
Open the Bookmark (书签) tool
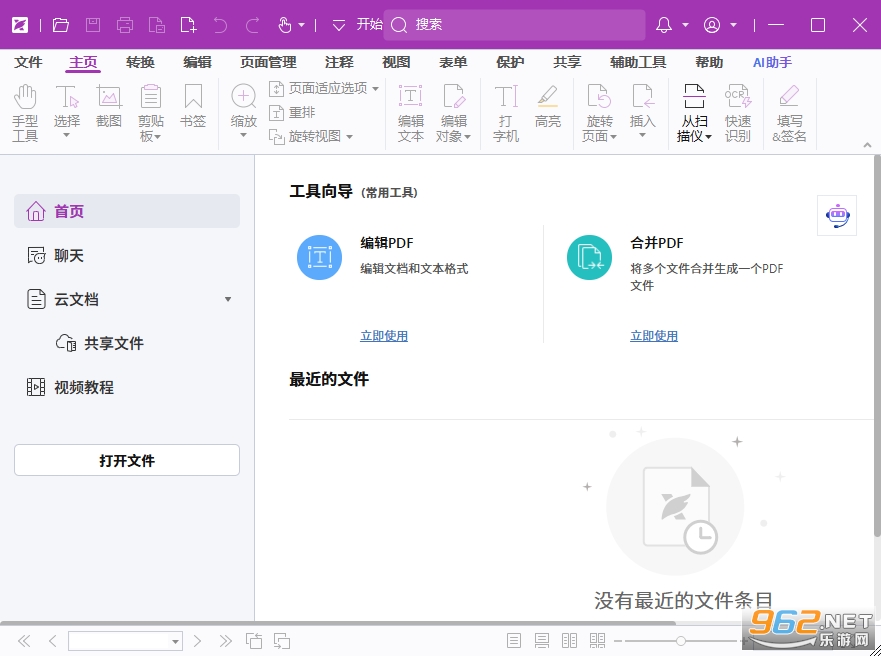[x=193, y=106]
